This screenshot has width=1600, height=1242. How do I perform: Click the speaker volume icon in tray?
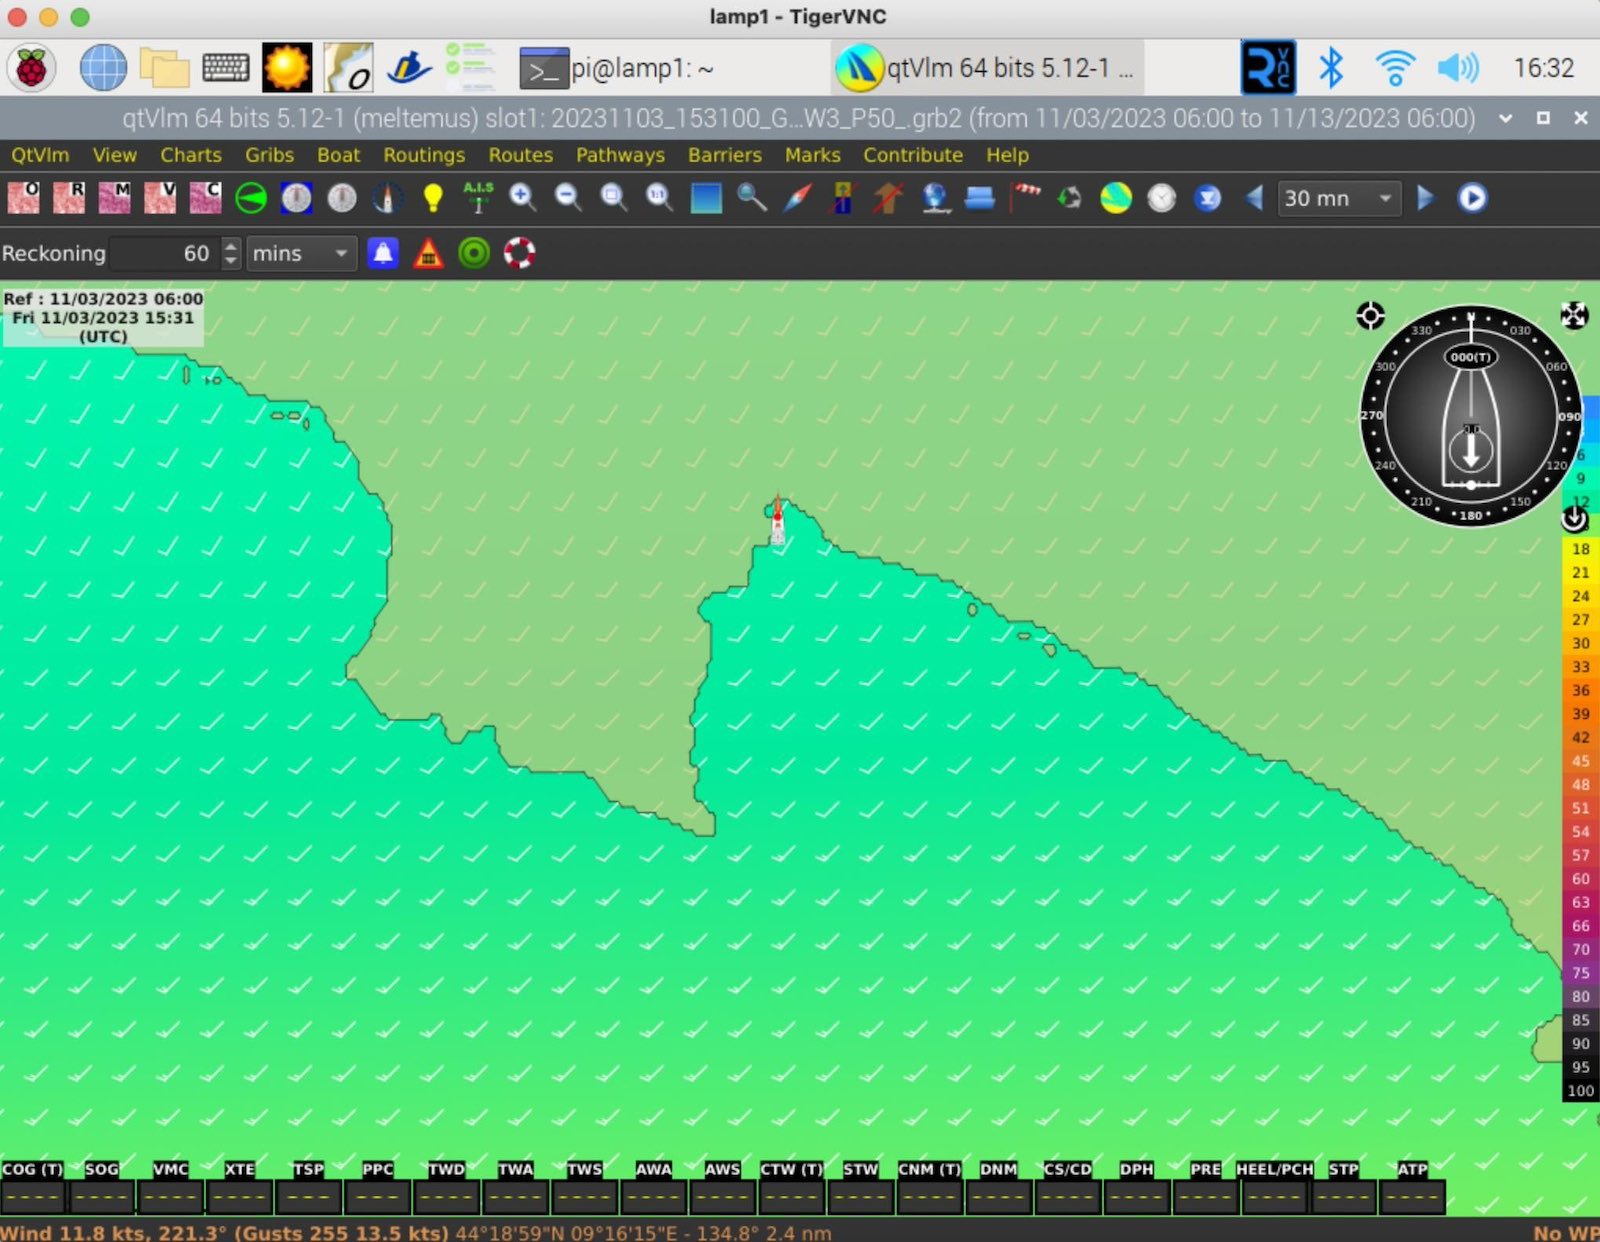pyautogui.click(x=1457, y=68)
